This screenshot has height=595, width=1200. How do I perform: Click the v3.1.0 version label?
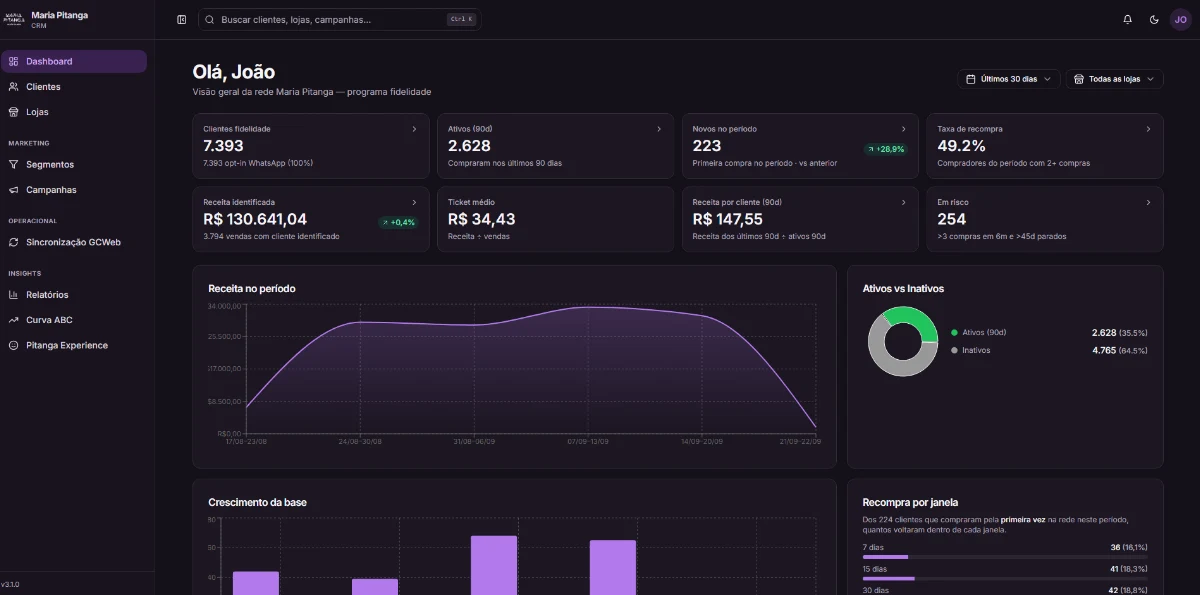(10, 584)
